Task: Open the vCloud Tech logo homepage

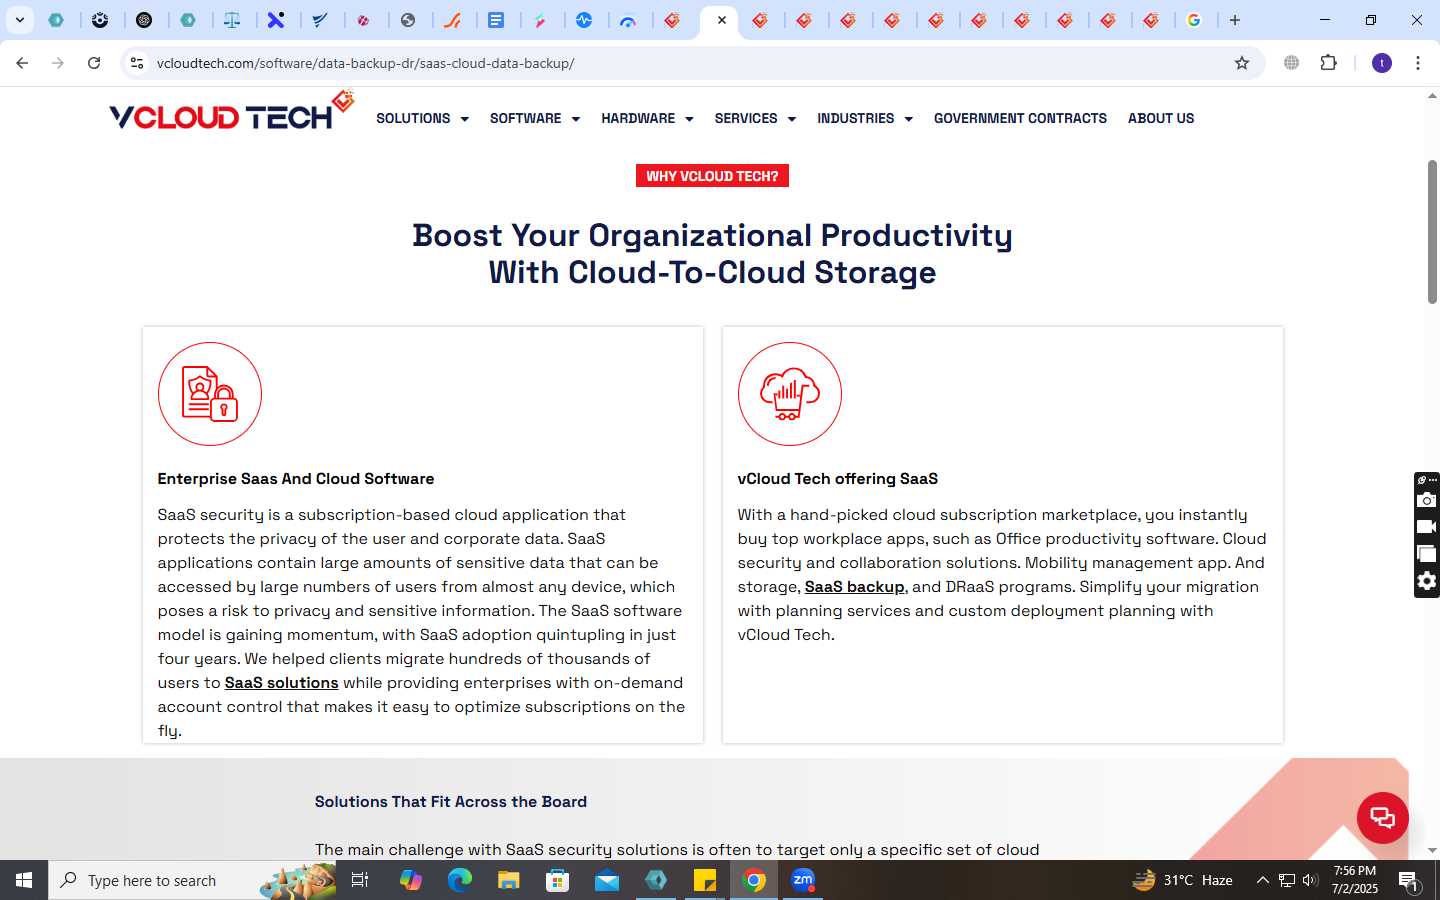Action: 231,112
